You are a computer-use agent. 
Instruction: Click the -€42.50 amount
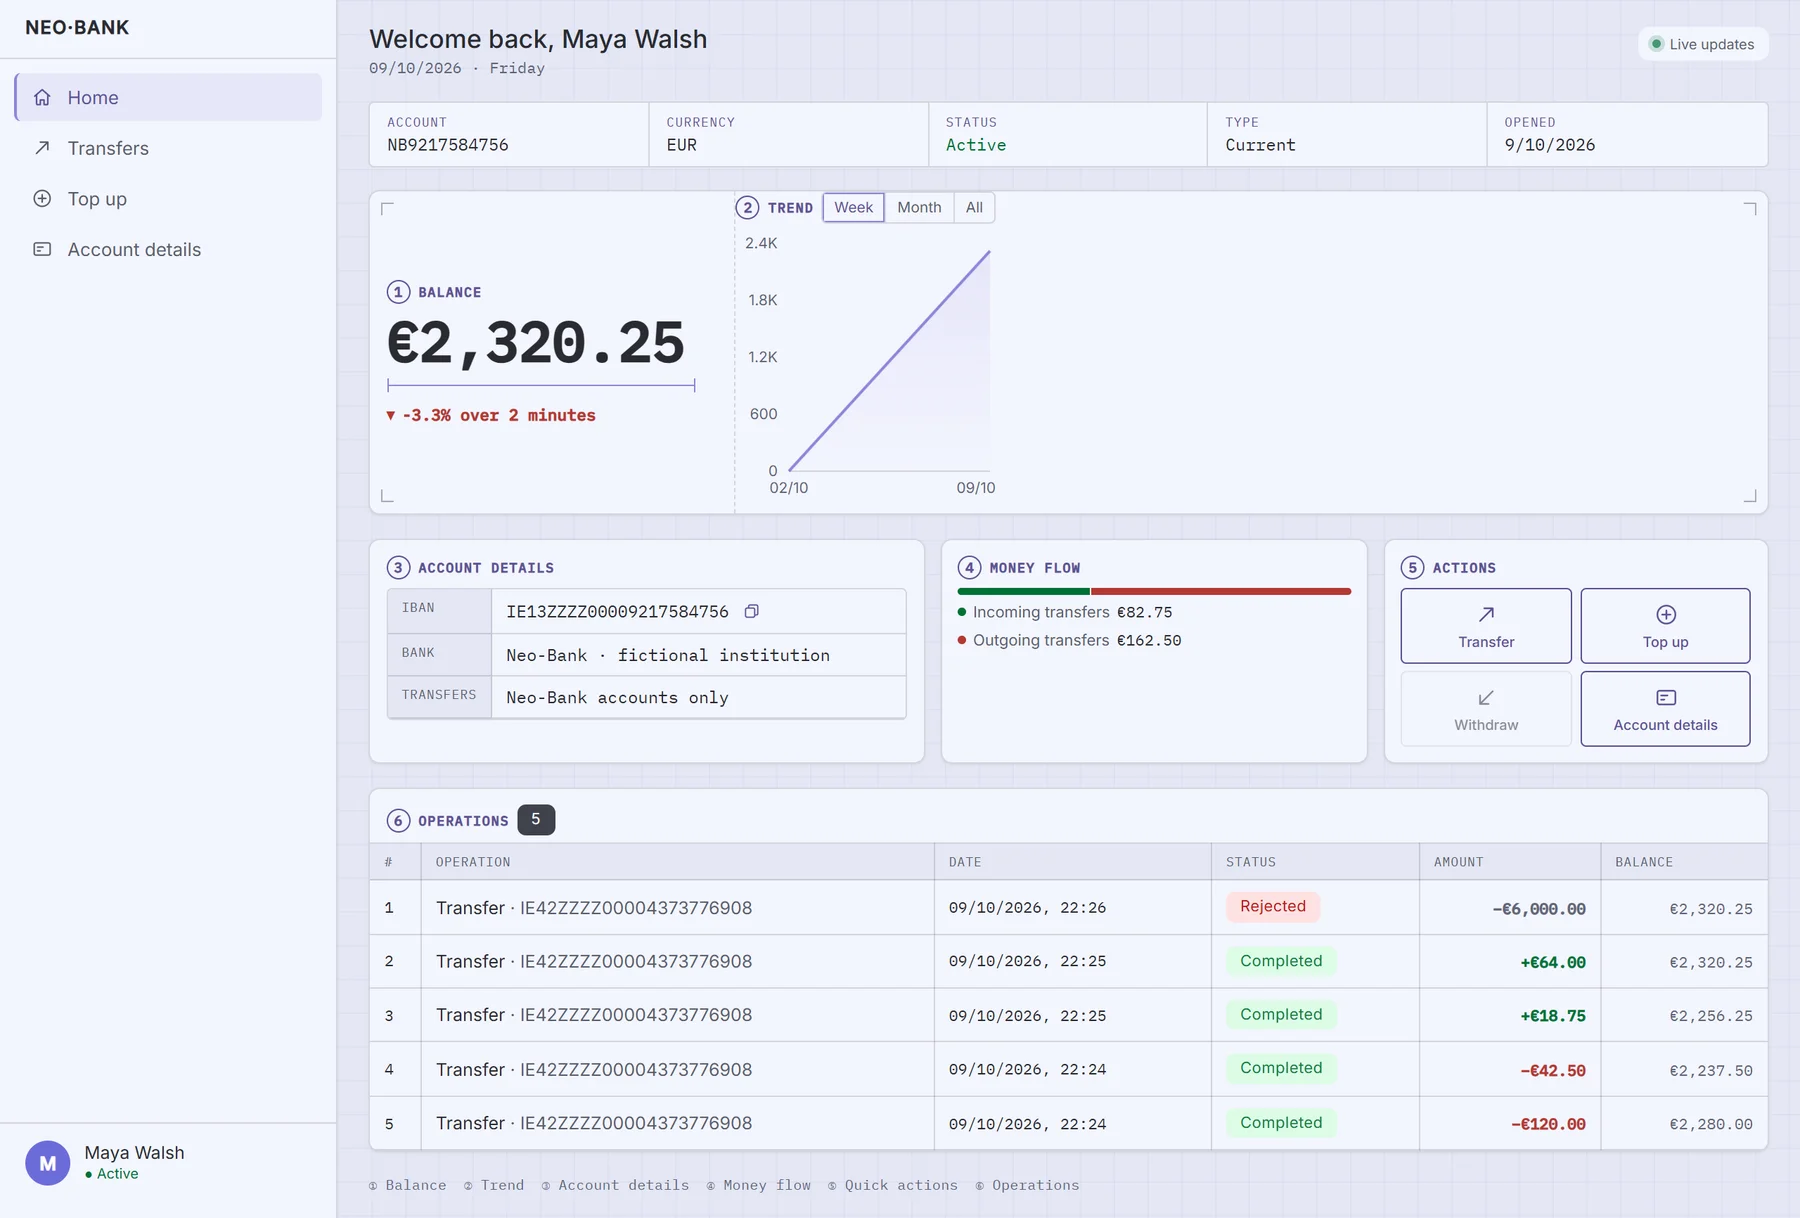coord(1553,1070)
